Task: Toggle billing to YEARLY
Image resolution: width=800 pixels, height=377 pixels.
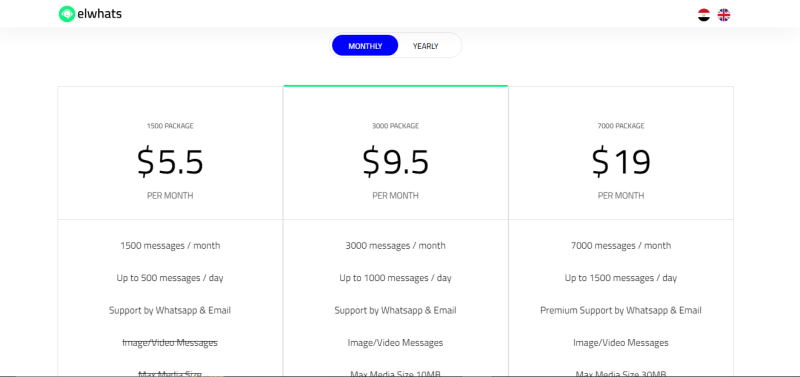Action: click(426, 46)
